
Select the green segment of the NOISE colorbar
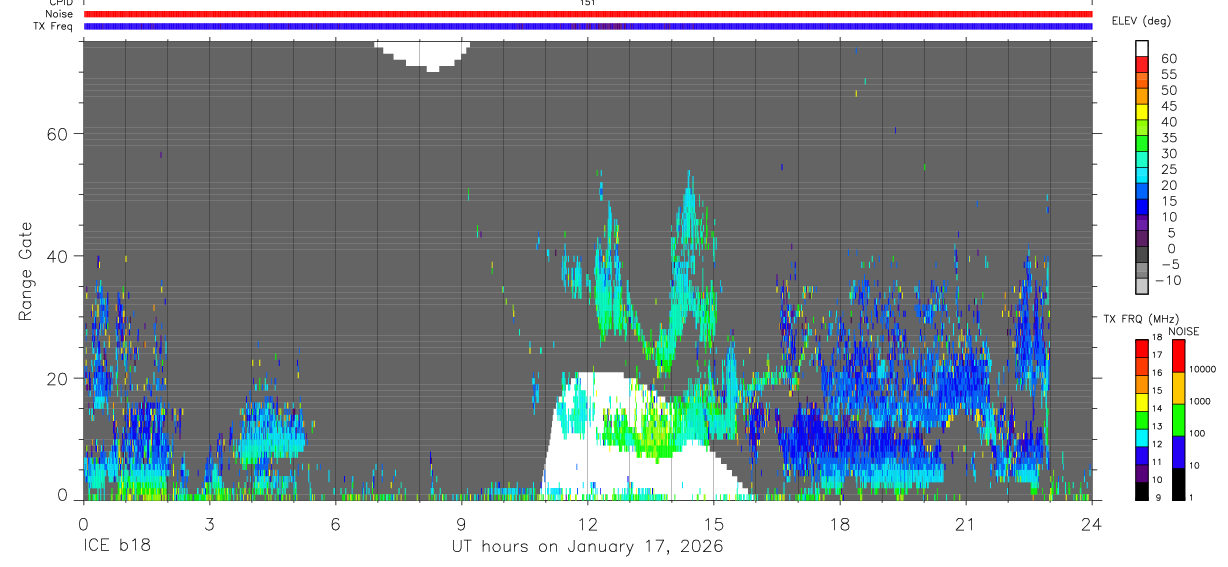coord(1177,420)
